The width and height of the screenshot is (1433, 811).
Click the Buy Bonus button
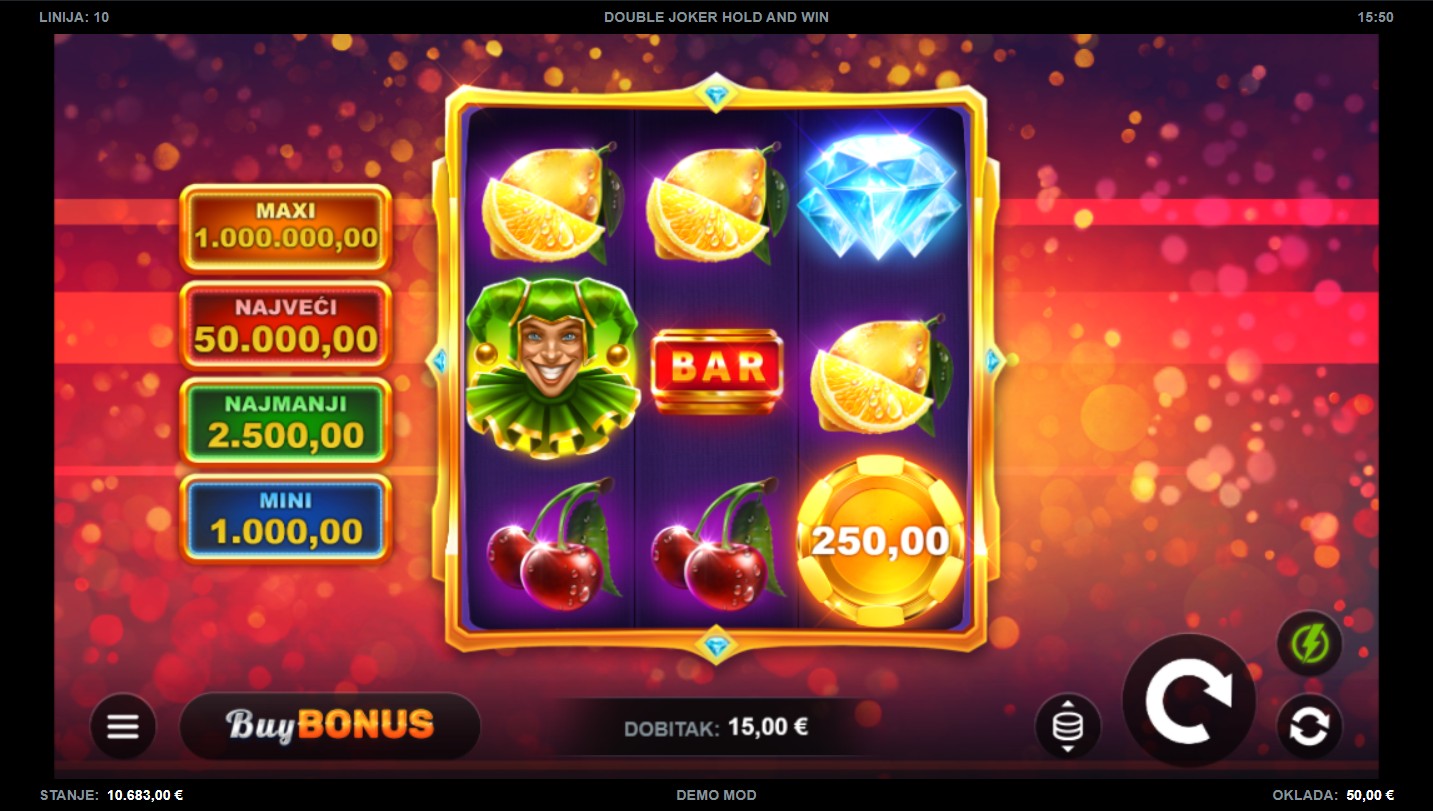point(330,726)
